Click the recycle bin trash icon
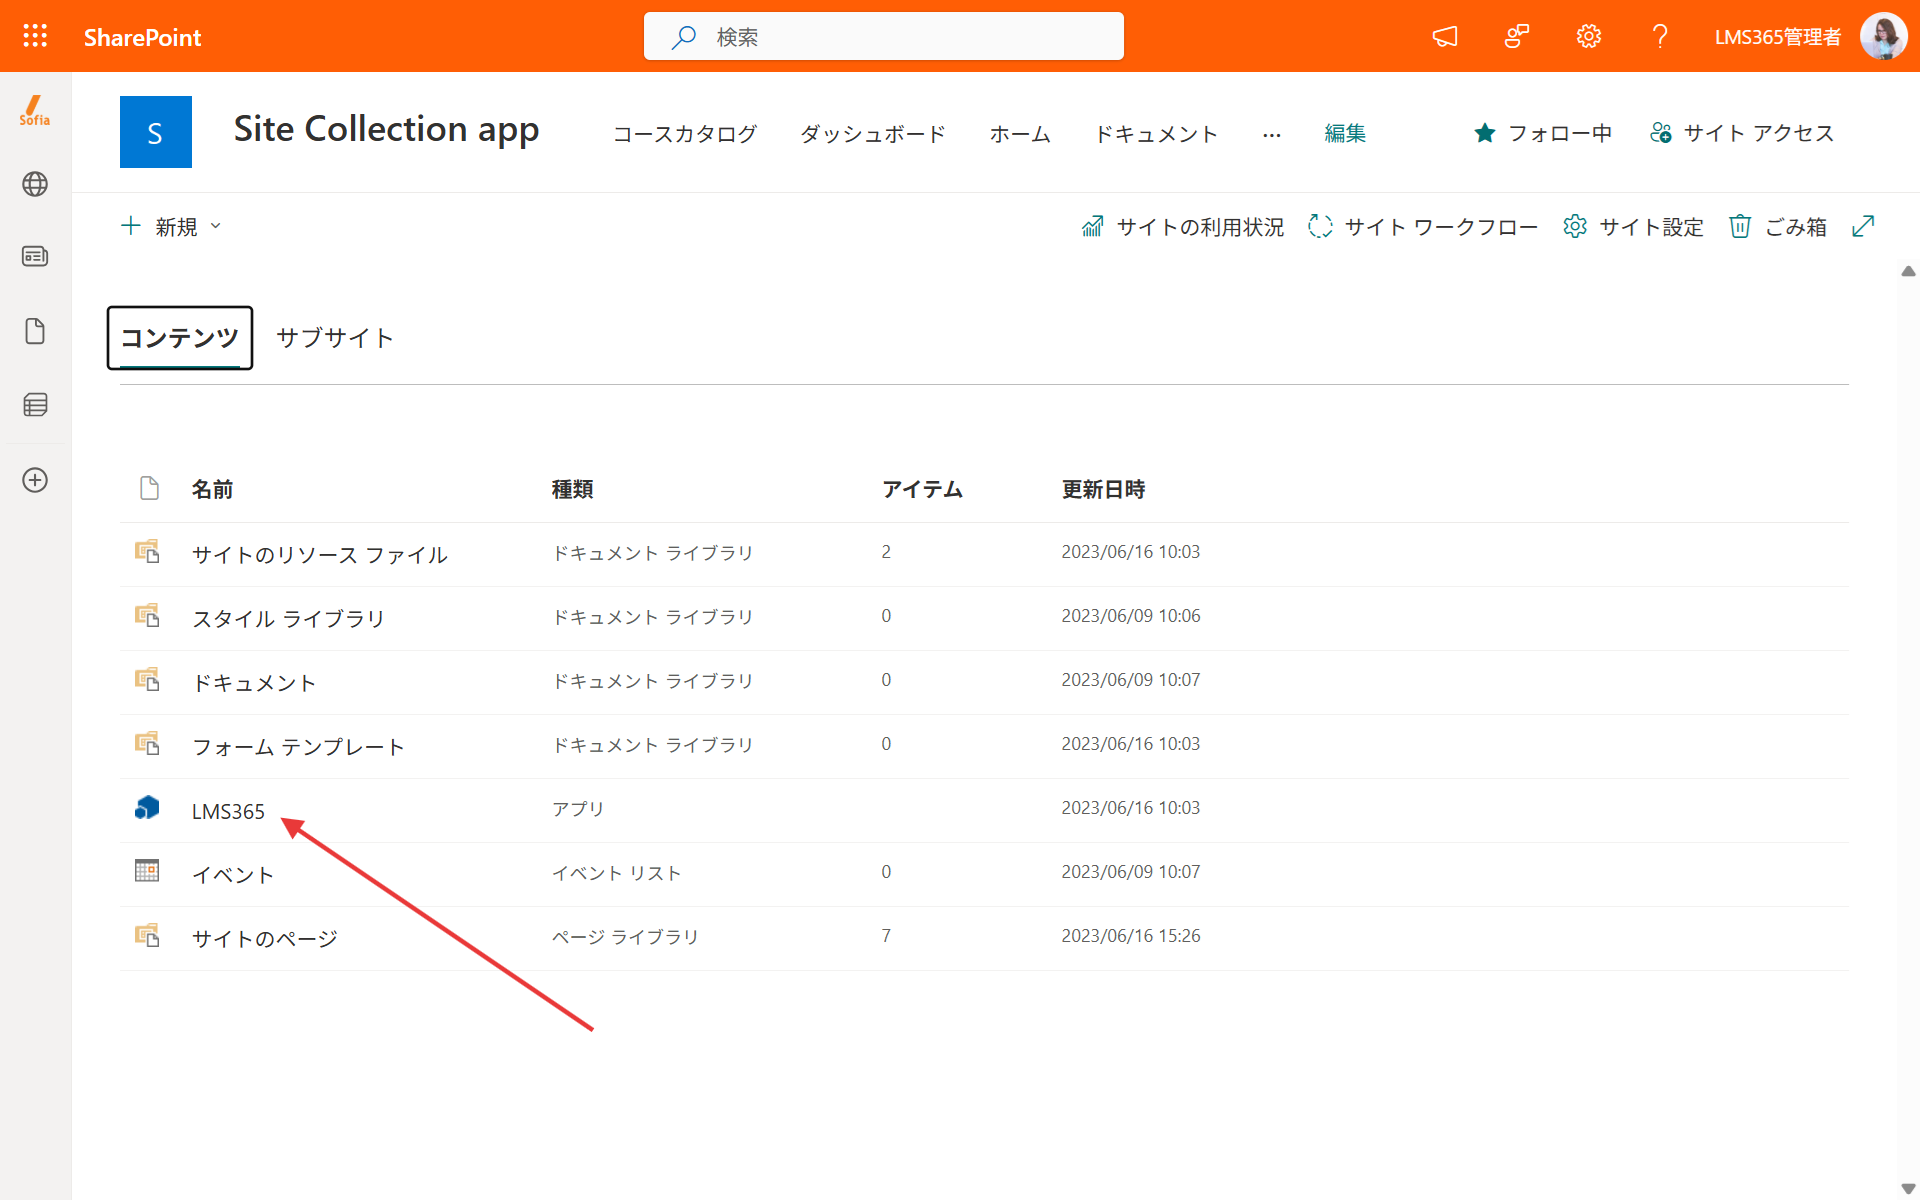Image resolution: width=1920 pixels, height=1200 pixels. [x=1740, y=227]
